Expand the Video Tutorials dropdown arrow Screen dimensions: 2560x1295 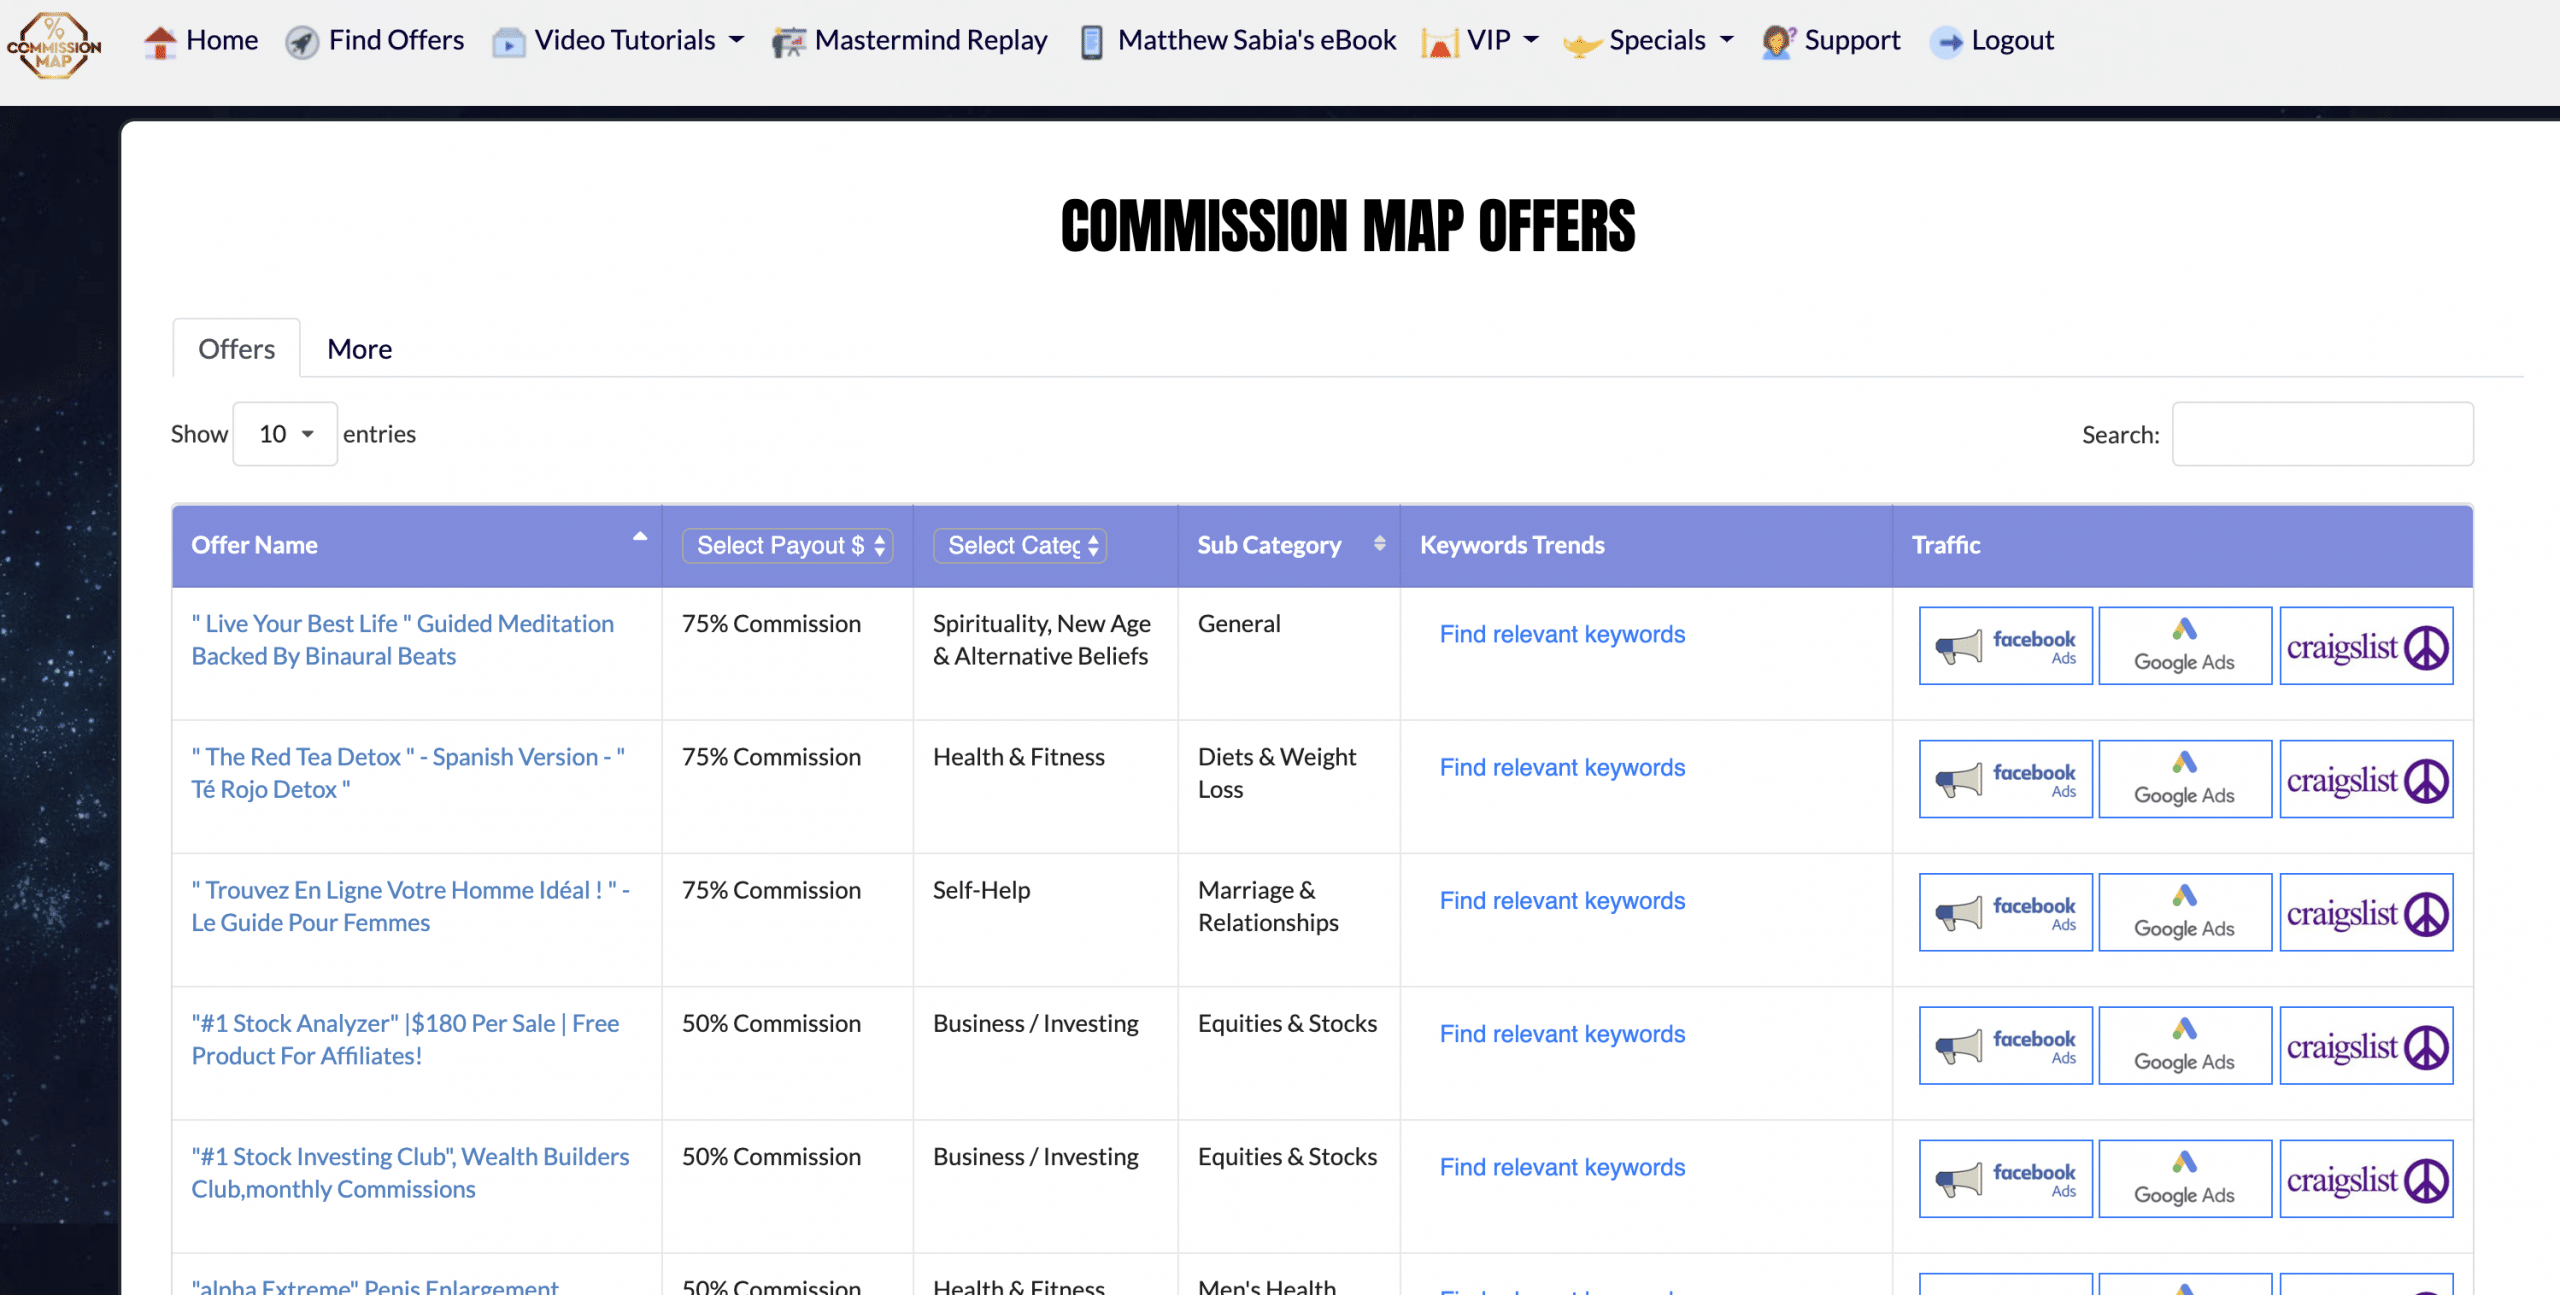pyautogui.click(x=737, y=41)
